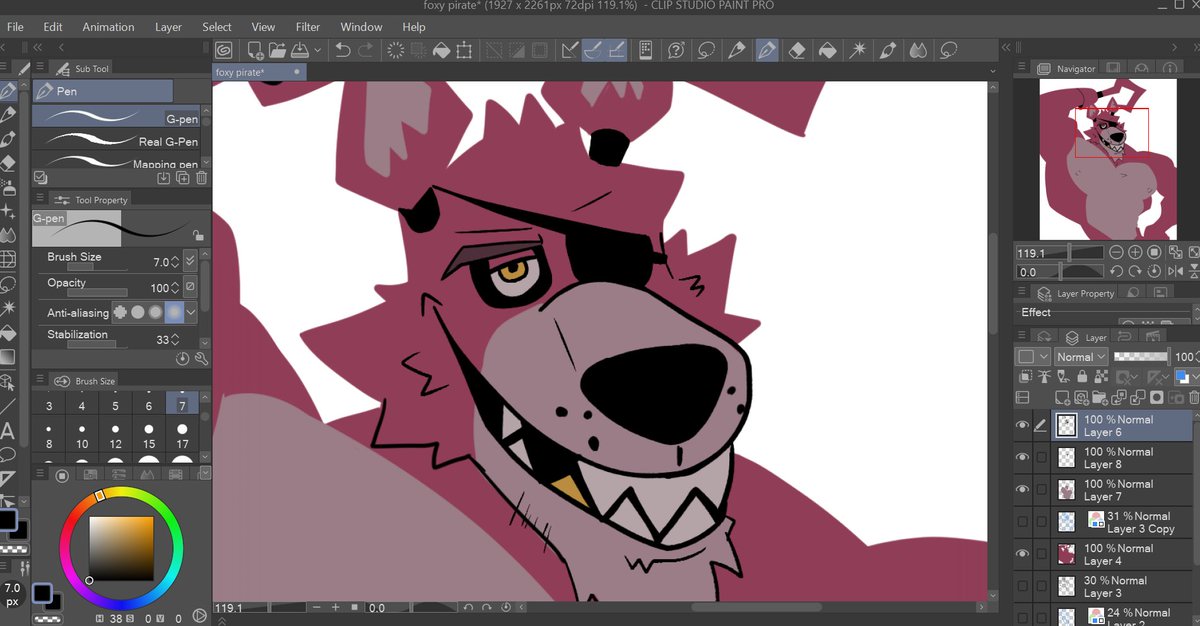The image size is (1200, 626).
Task: Open Clip Studio support question icon
Action: tap(677, 50)
